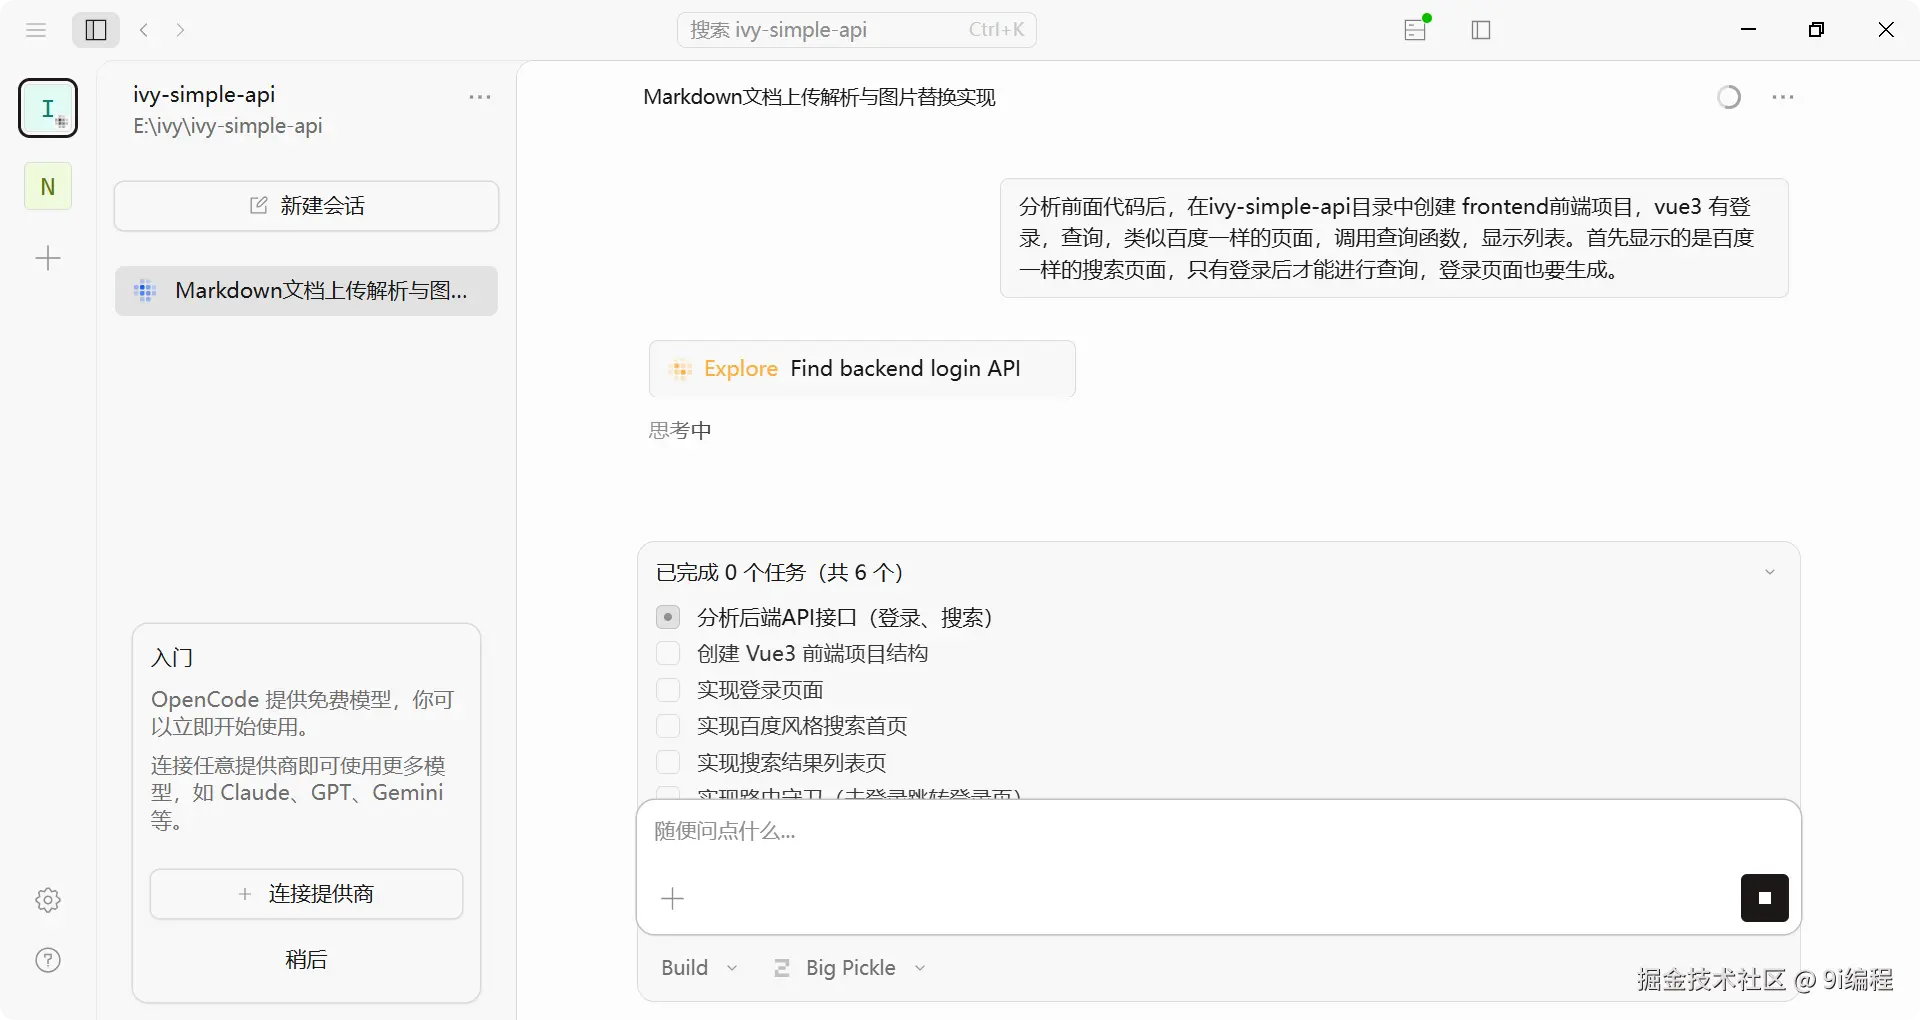Viewport: 1920px width, 1020px height.
Task: Open the hamburger menu icon
Action: (x=36, y=30)
